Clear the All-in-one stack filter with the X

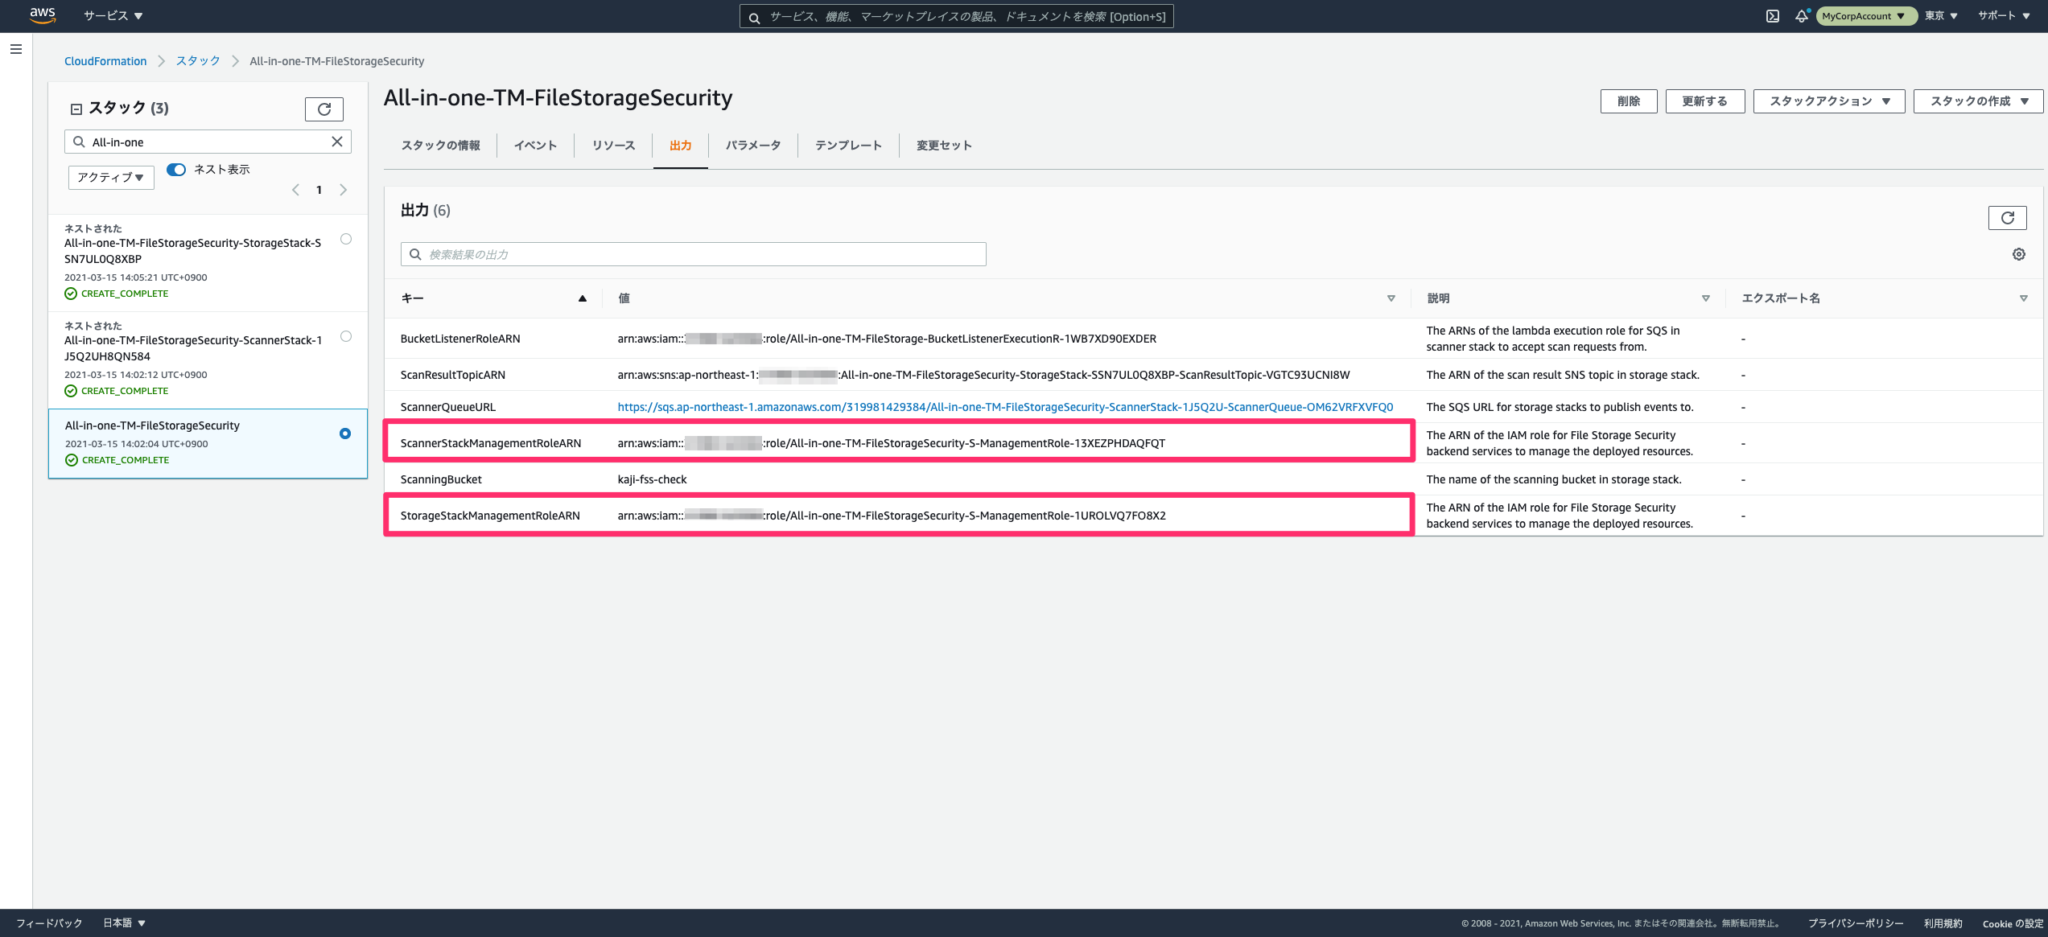[x=337, y=141]
